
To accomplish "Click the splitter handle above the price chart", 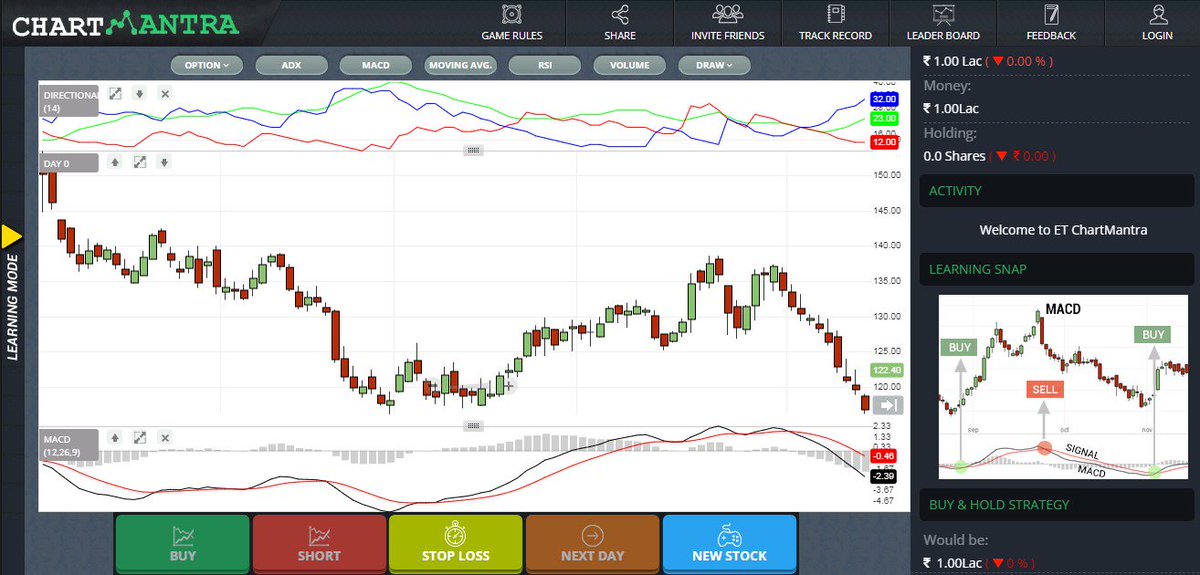I will (x=474, y=150).
